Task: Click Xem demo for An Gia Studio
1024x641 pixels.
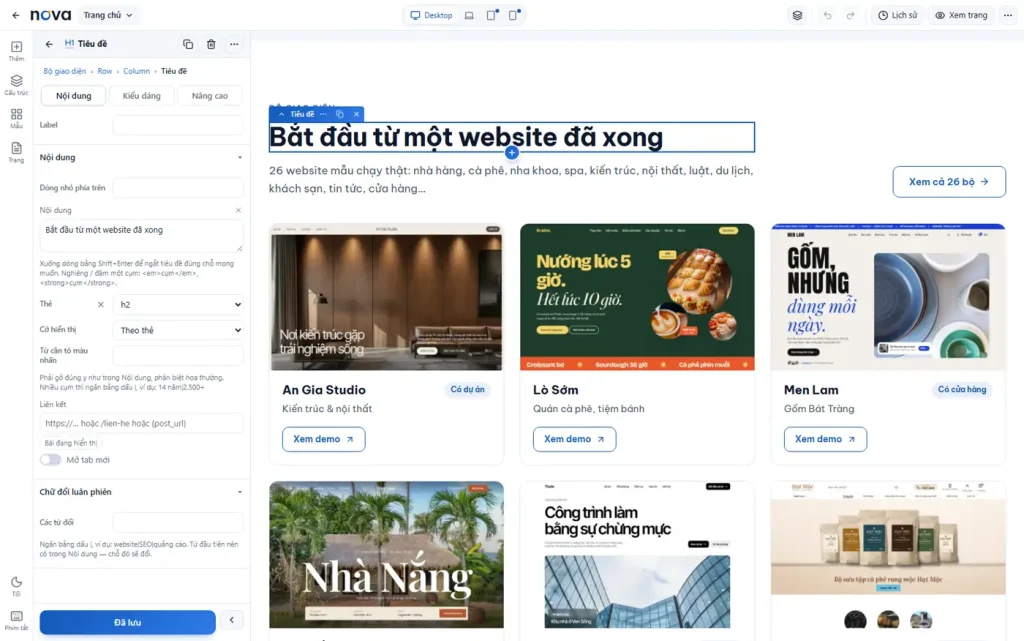Action: (x=323, y=439)
